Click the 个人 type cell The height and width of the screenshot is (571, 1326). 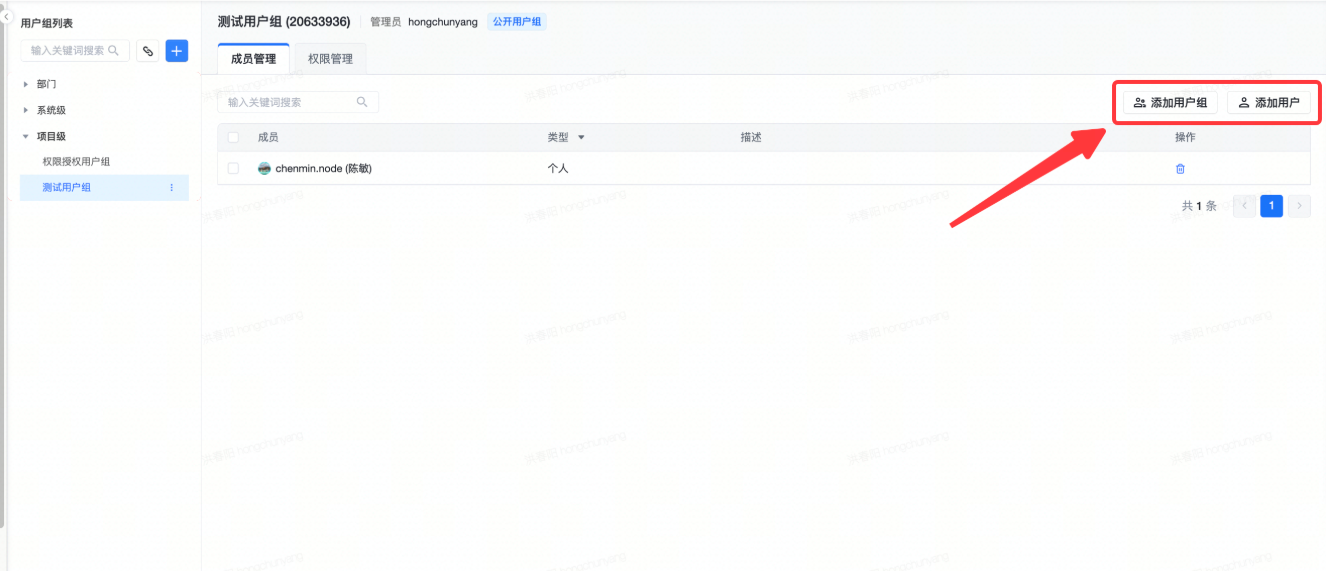point(558,169)
